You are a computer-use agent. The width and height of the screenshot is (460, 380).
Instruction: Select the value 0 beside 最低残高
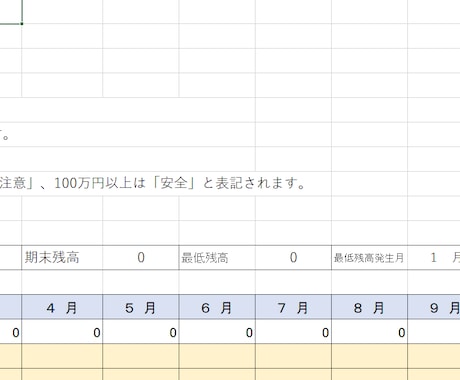(x=293, y=257)
